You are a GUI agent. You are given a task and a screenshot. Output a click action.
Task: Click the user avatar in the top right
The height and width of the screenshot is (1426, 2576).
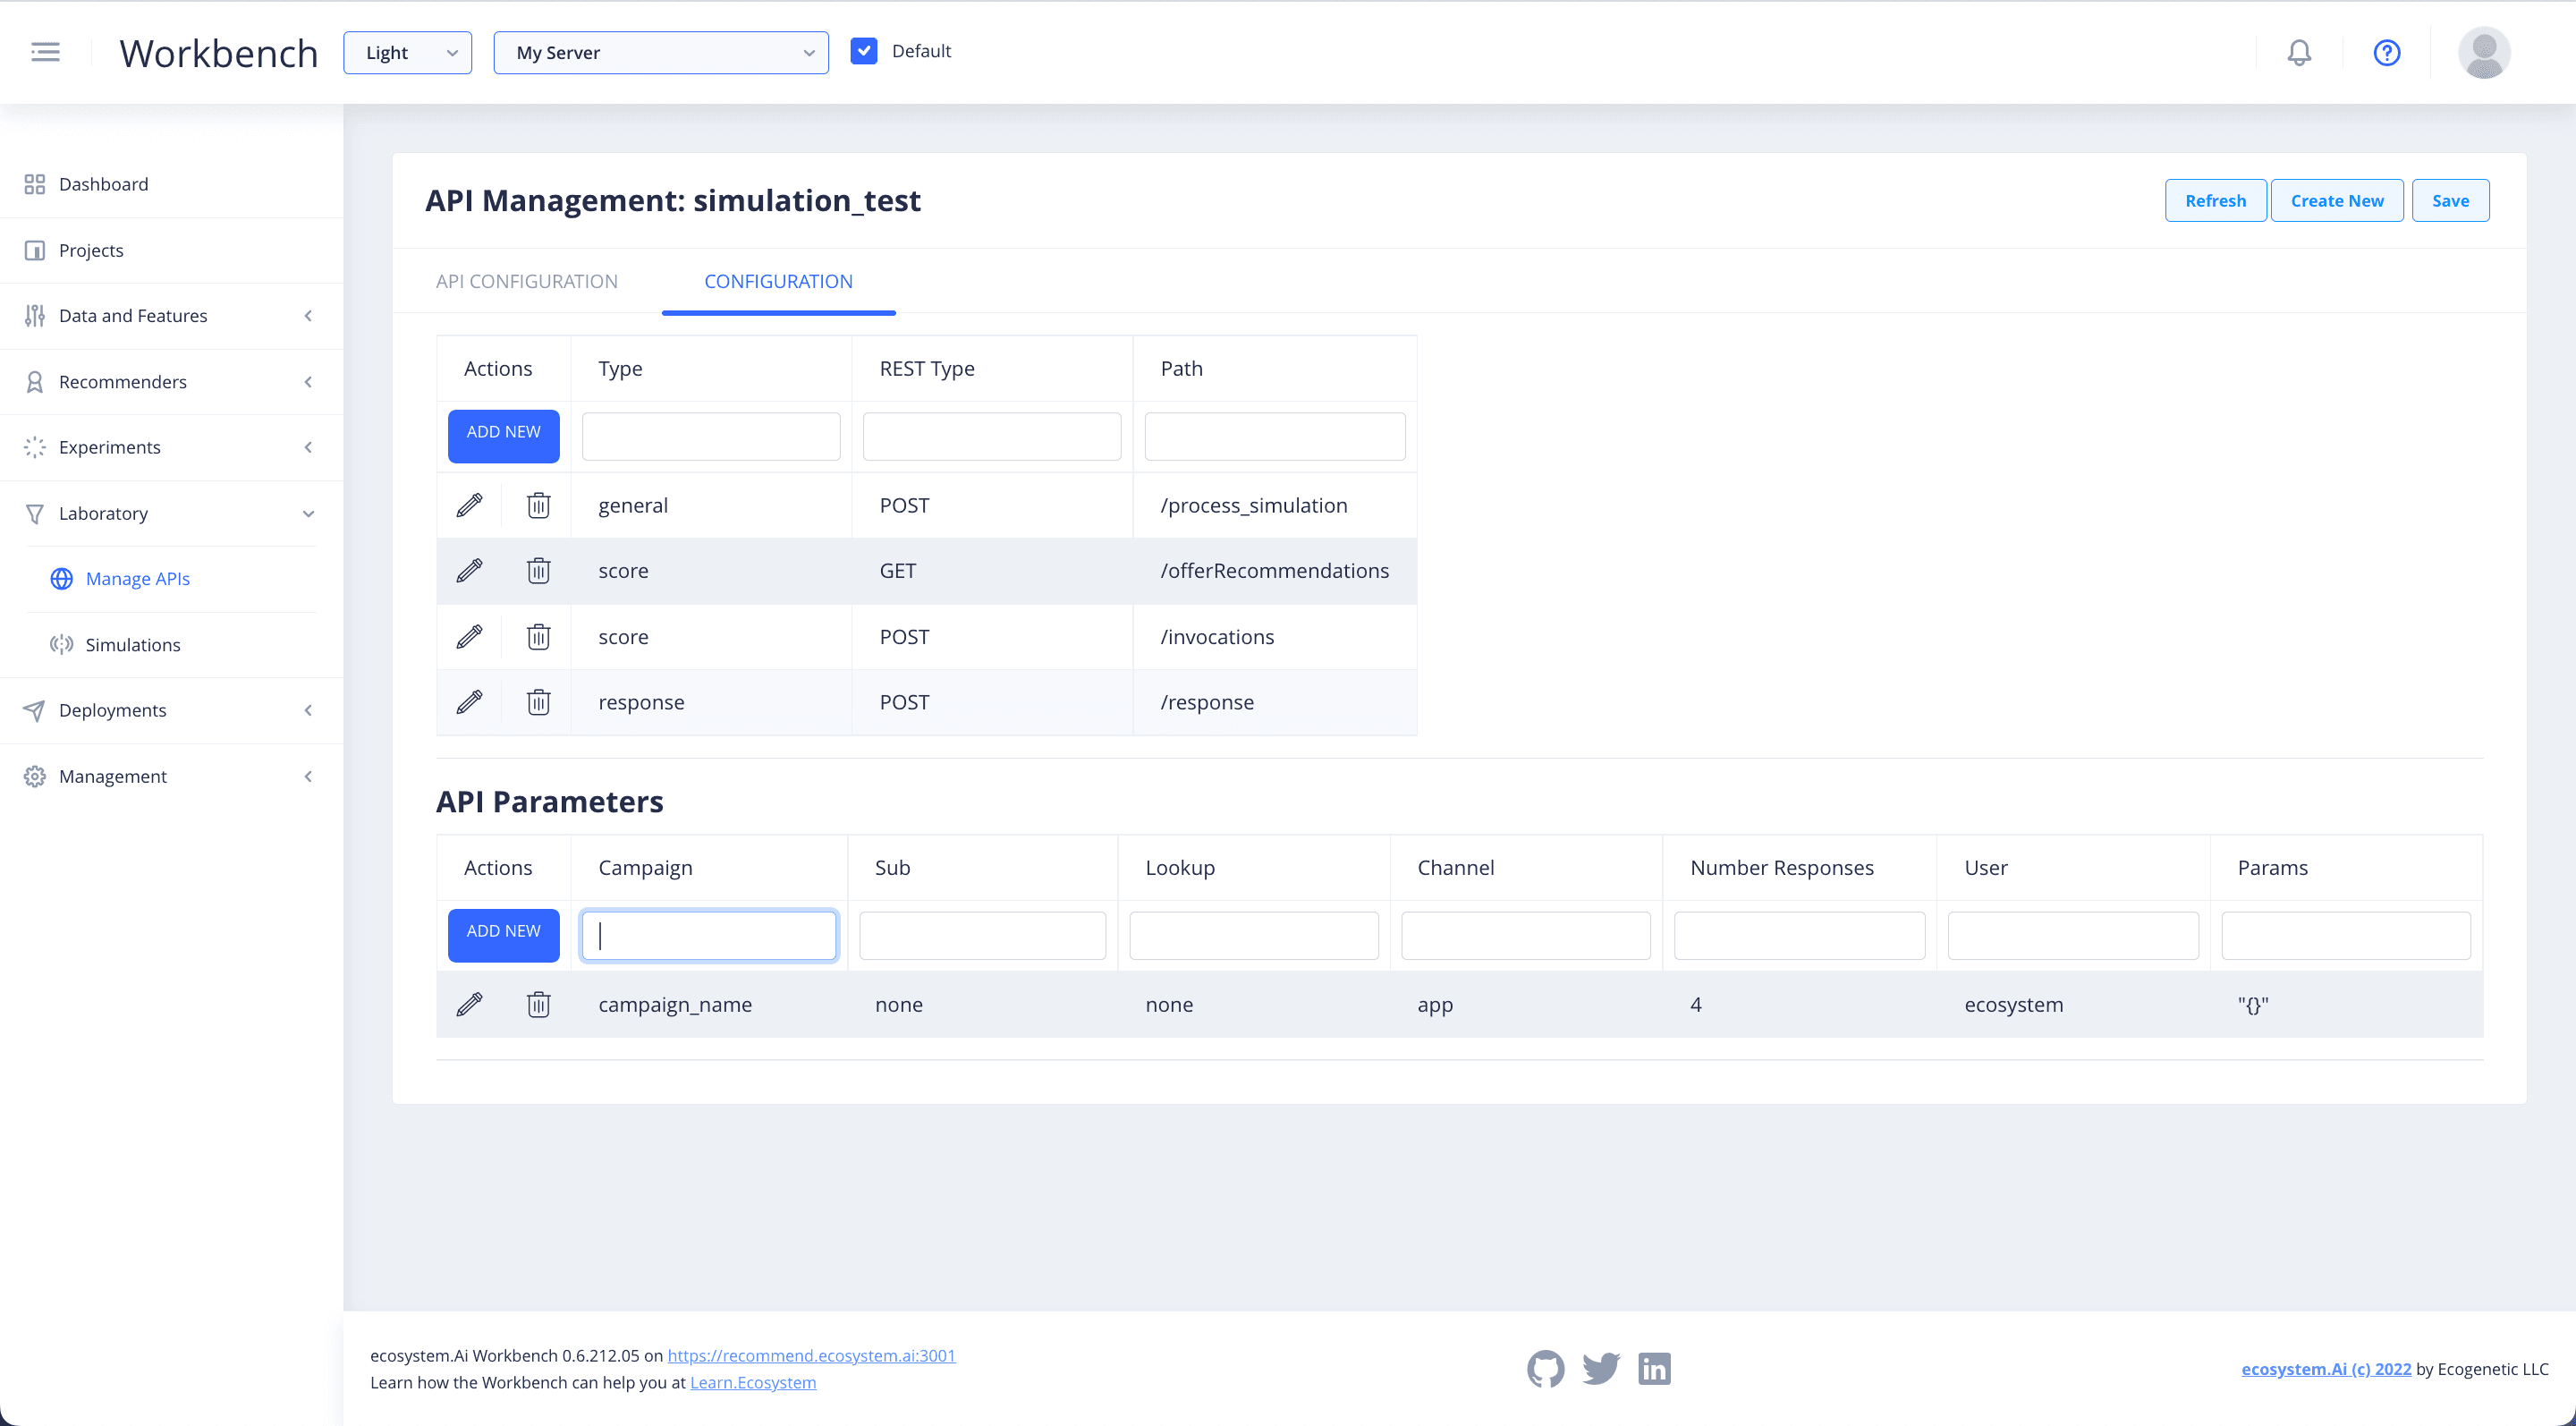[2485, 52]
